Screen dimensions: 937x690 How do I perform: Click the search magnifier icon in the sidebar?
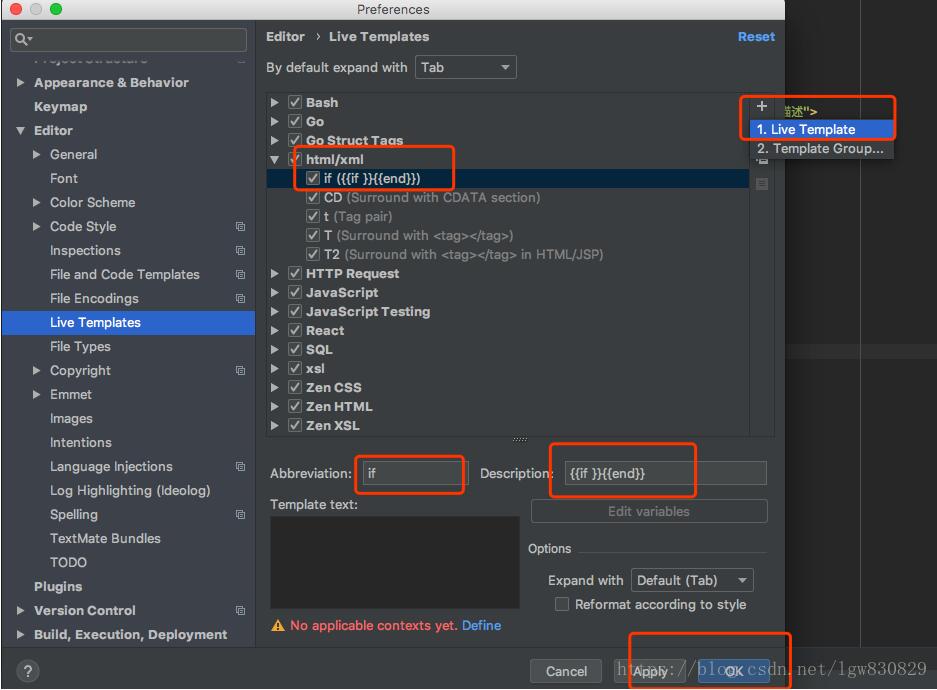pyautogui.click(x=22, y=39)
